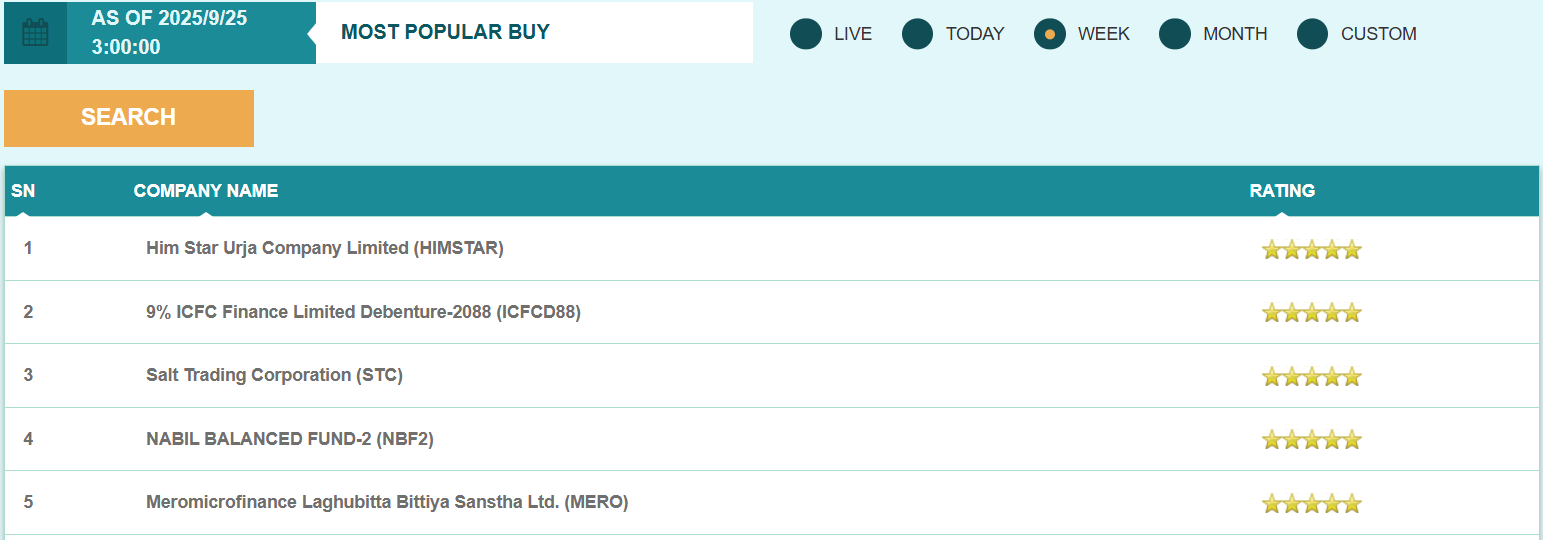Open NABIL BALANCED FUND-2 (NBF2) link
Screen dimensions: 1543x540
(x=290, y=438)
